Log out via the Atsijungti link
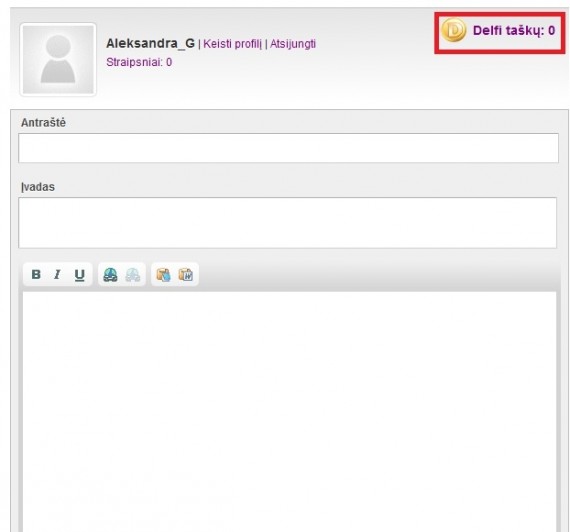The height and width of the screenshot is (532, 570). [x=293, y=44]
